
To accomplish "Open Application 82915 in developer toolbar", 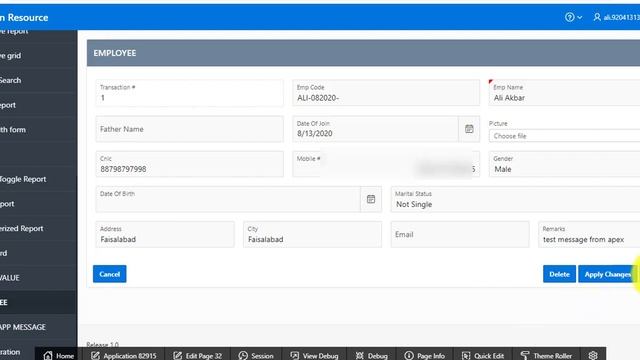I will [123, 356].
